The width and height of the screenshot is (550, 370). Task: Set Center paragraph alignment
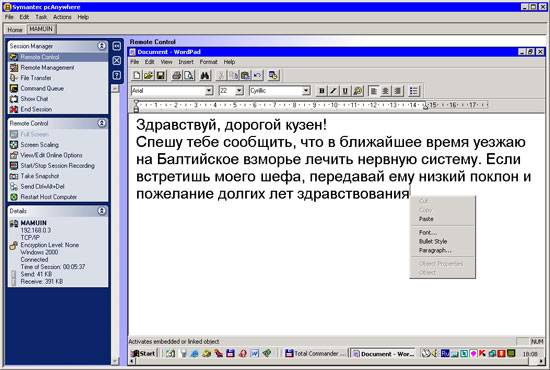[x=385, y=91]
